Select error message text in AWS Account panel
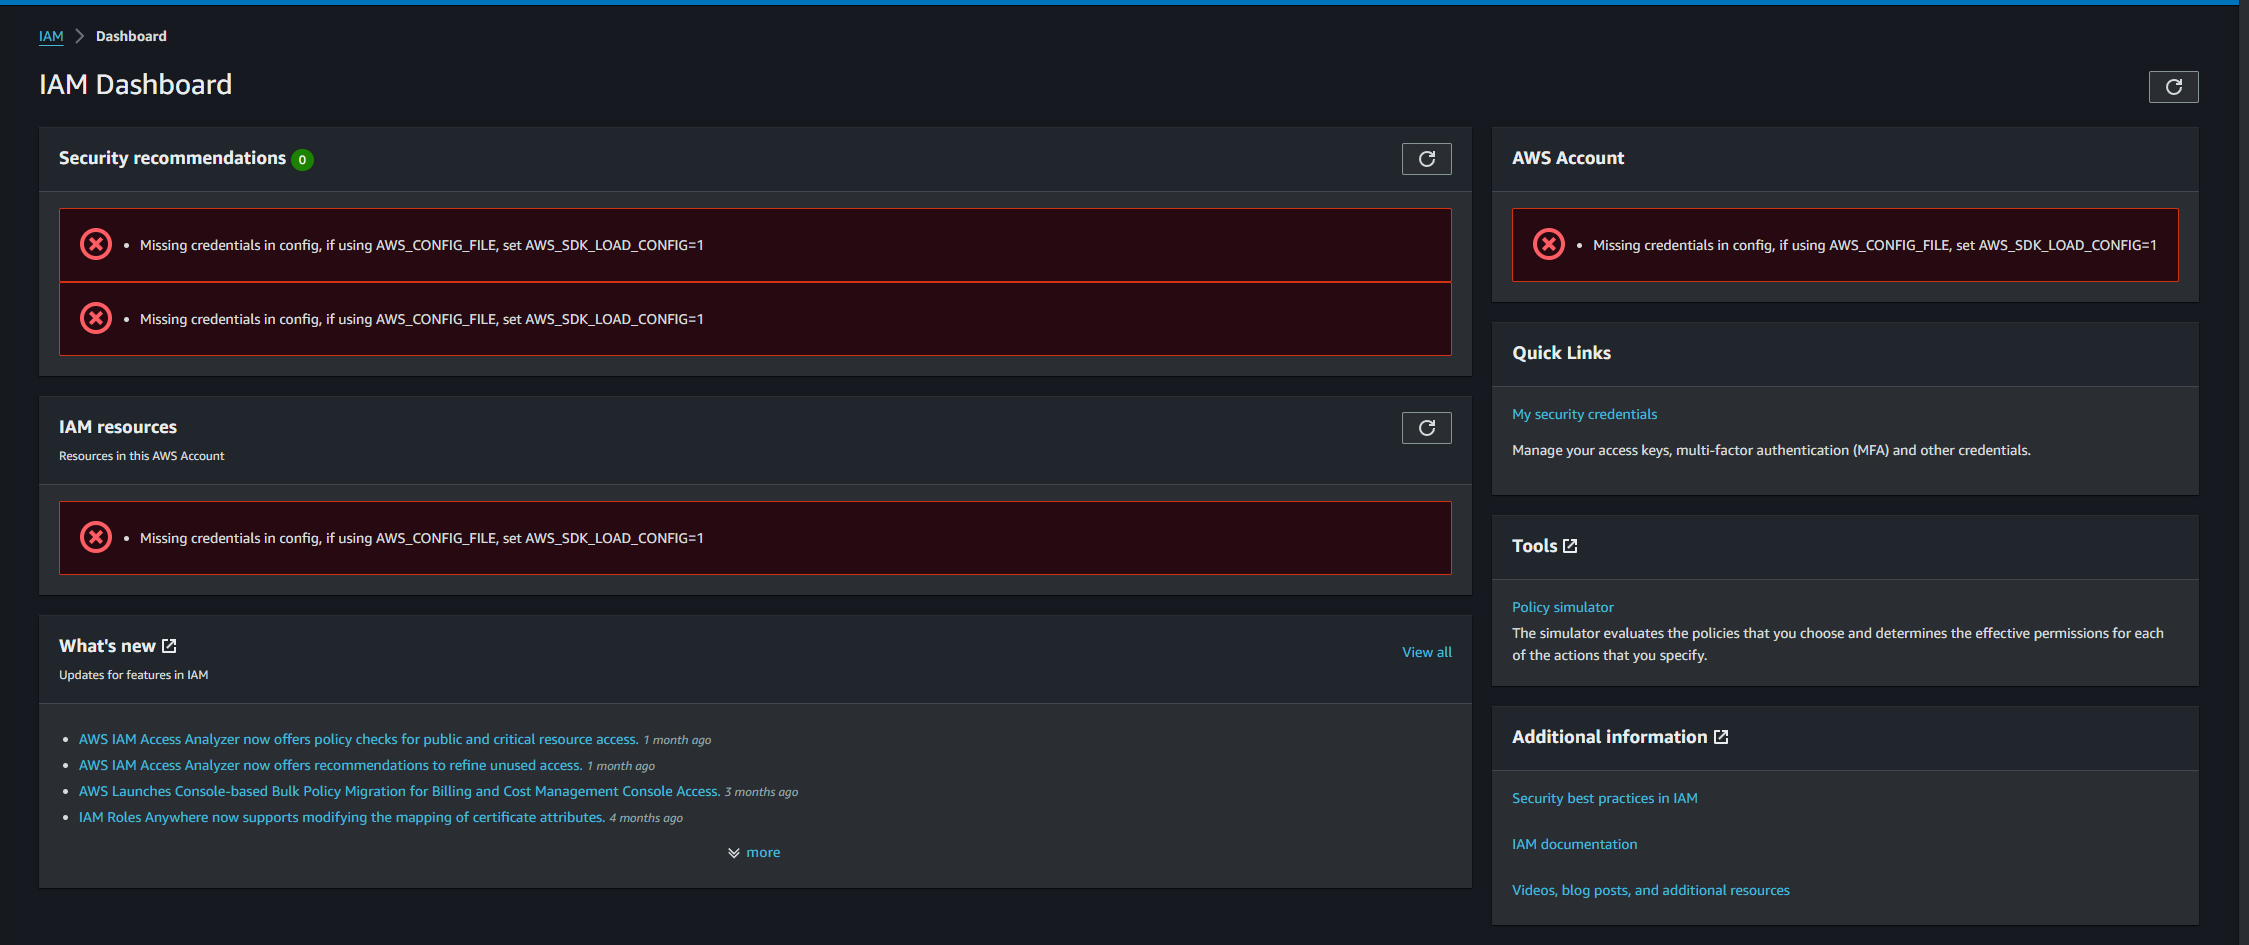 [1874, 245]
